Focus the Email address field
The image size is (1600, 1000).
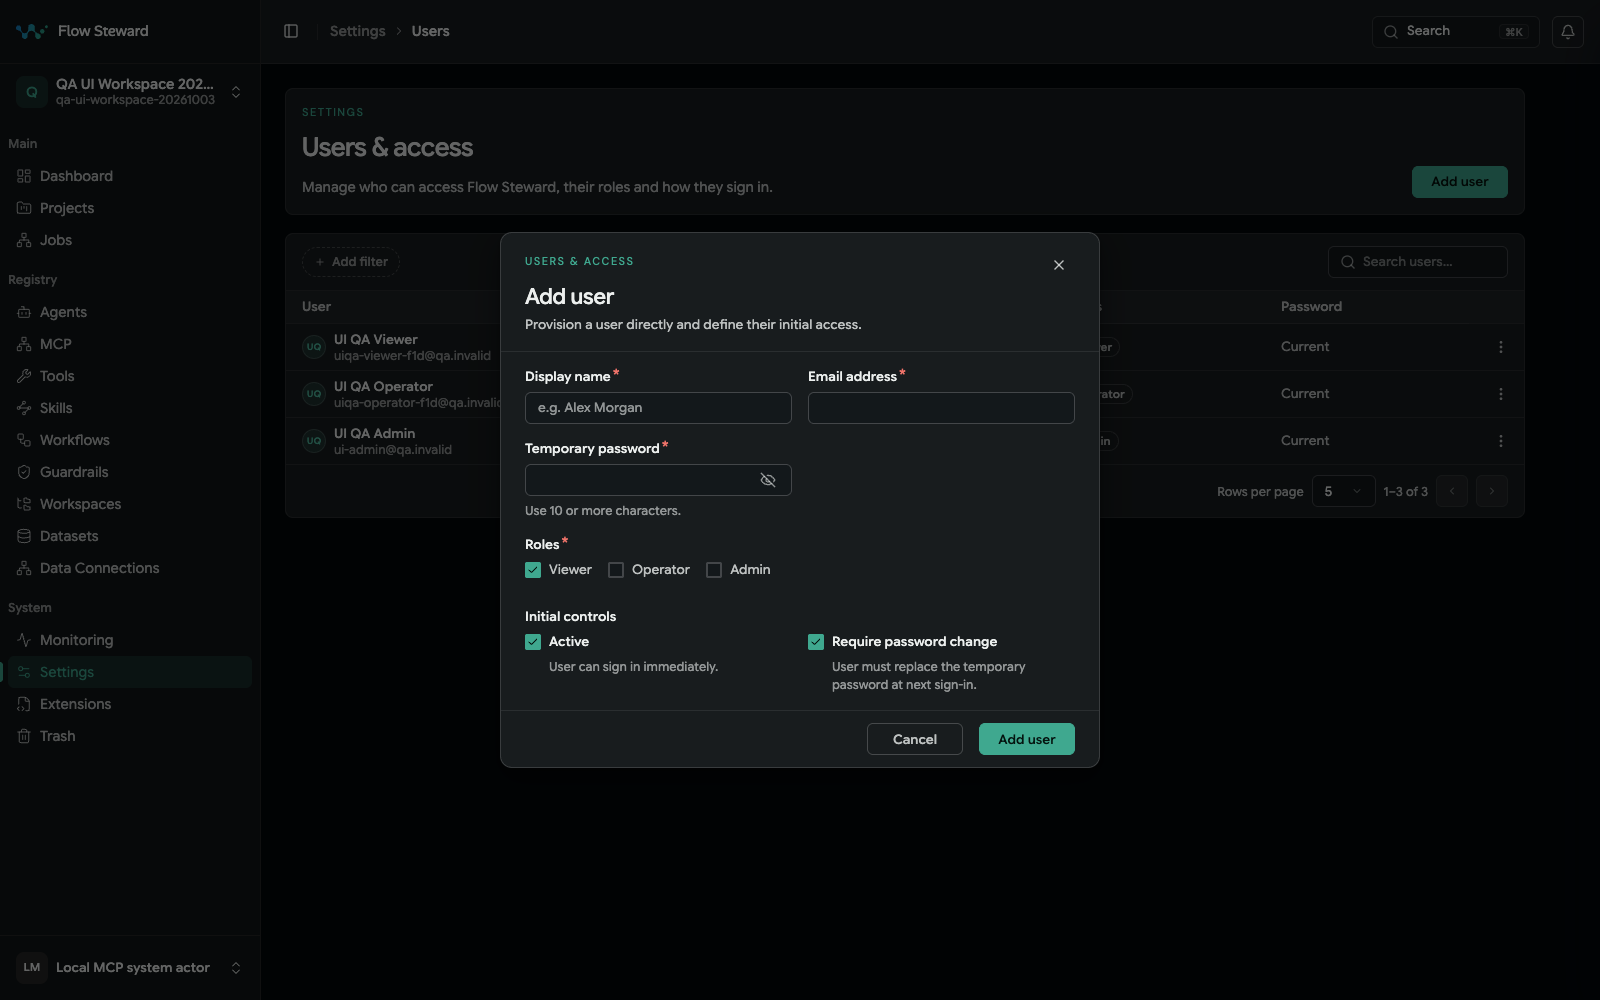(x=941, y=408)
